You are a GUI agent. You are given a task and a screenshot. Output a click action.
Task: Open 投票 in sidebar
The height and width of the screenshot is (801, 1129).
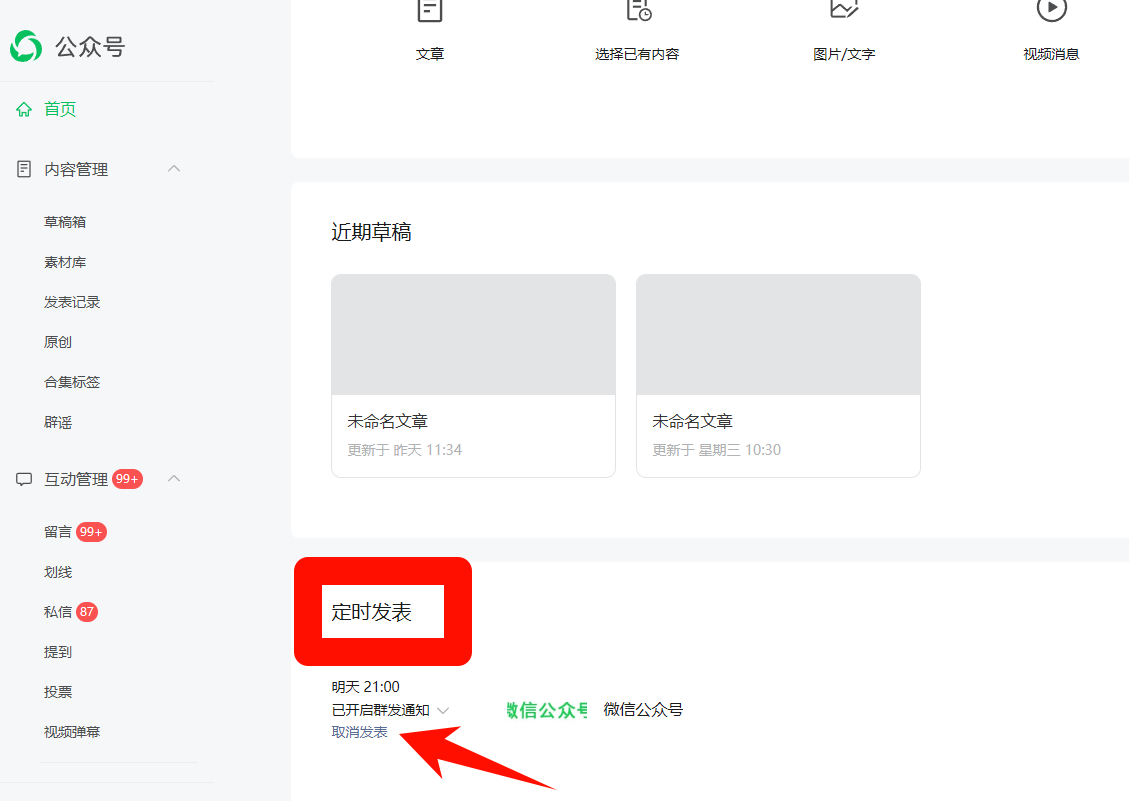(x=58, y=692)
